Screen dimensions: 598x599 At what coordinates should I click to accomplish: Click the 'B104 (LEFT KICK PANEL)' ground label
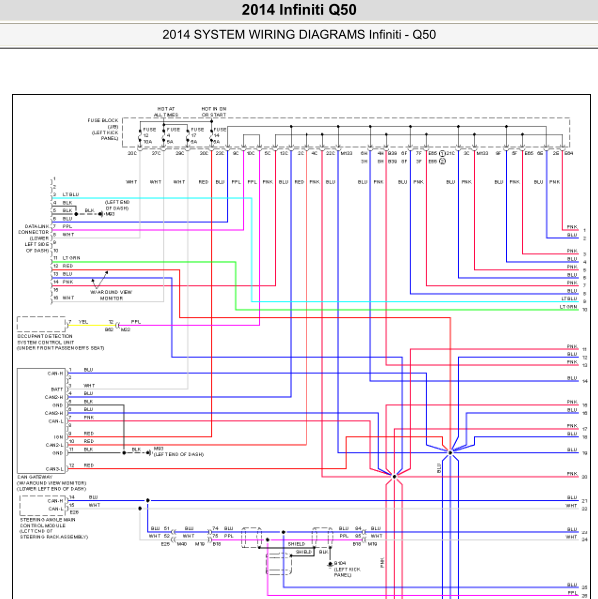click(x=347, y=569)
